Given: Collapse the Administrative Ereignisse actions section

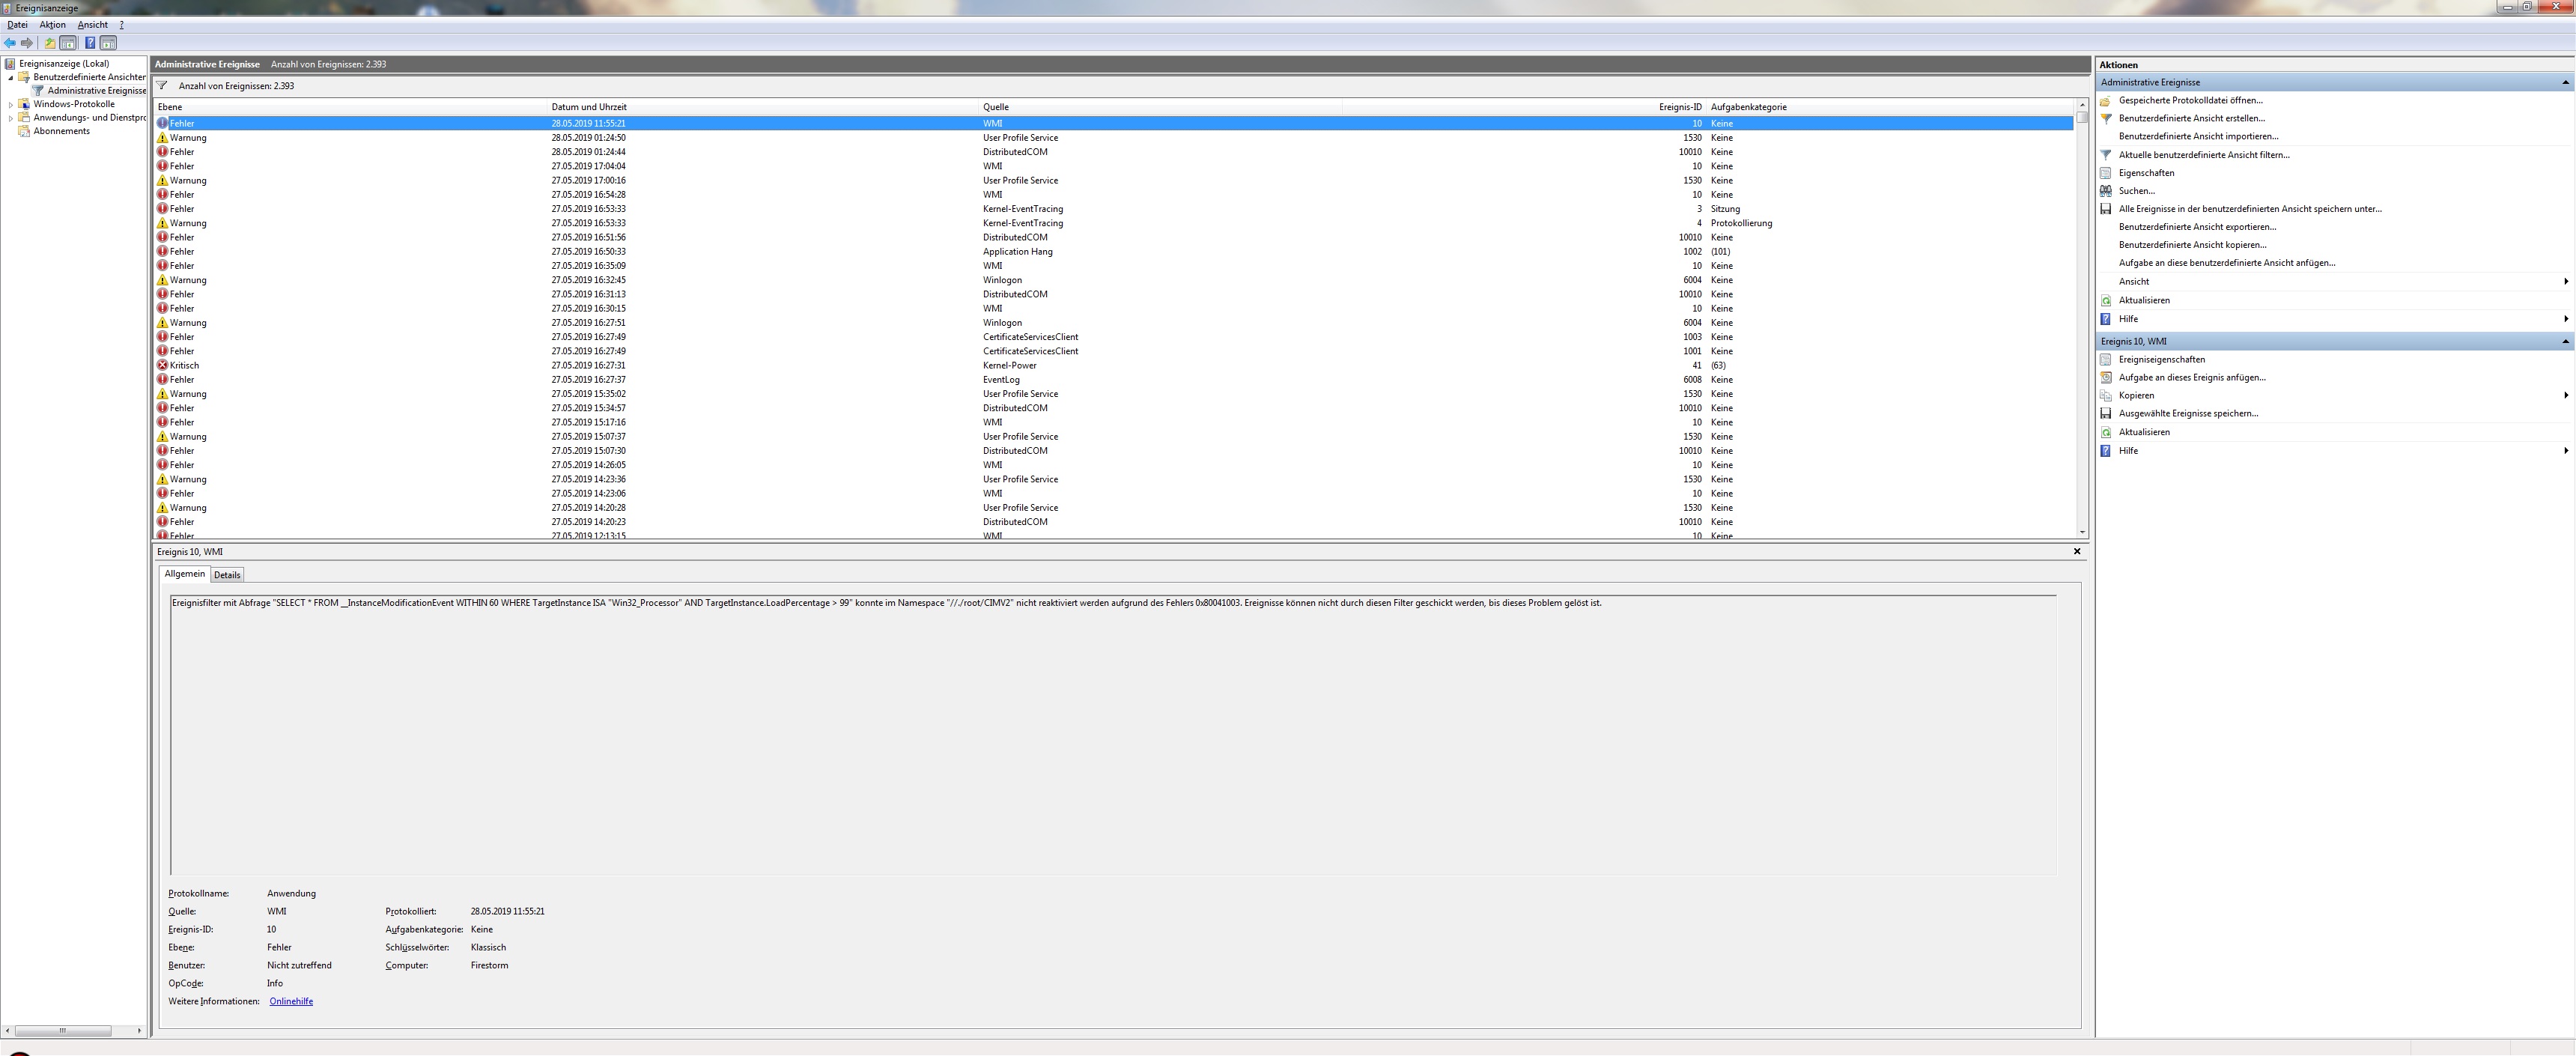Looking at the screenshot, I should click(x=2565, y=82).
